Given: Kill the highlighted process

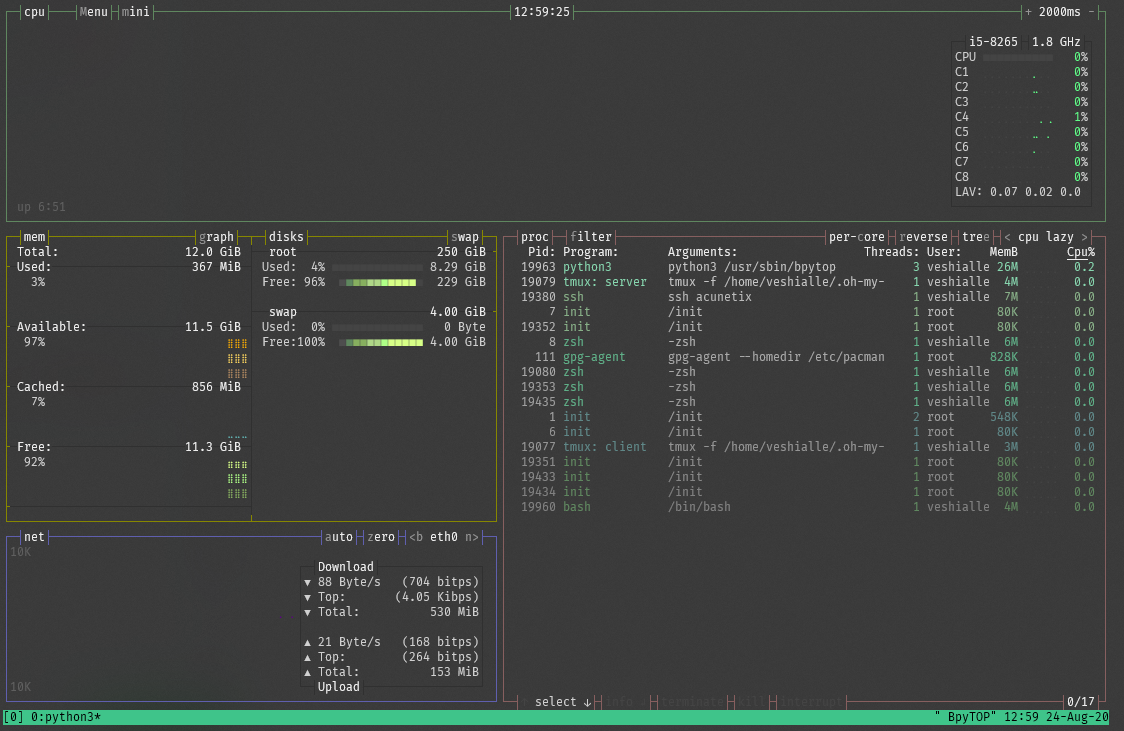Looking at the screenshot, I should pos(753,701).
